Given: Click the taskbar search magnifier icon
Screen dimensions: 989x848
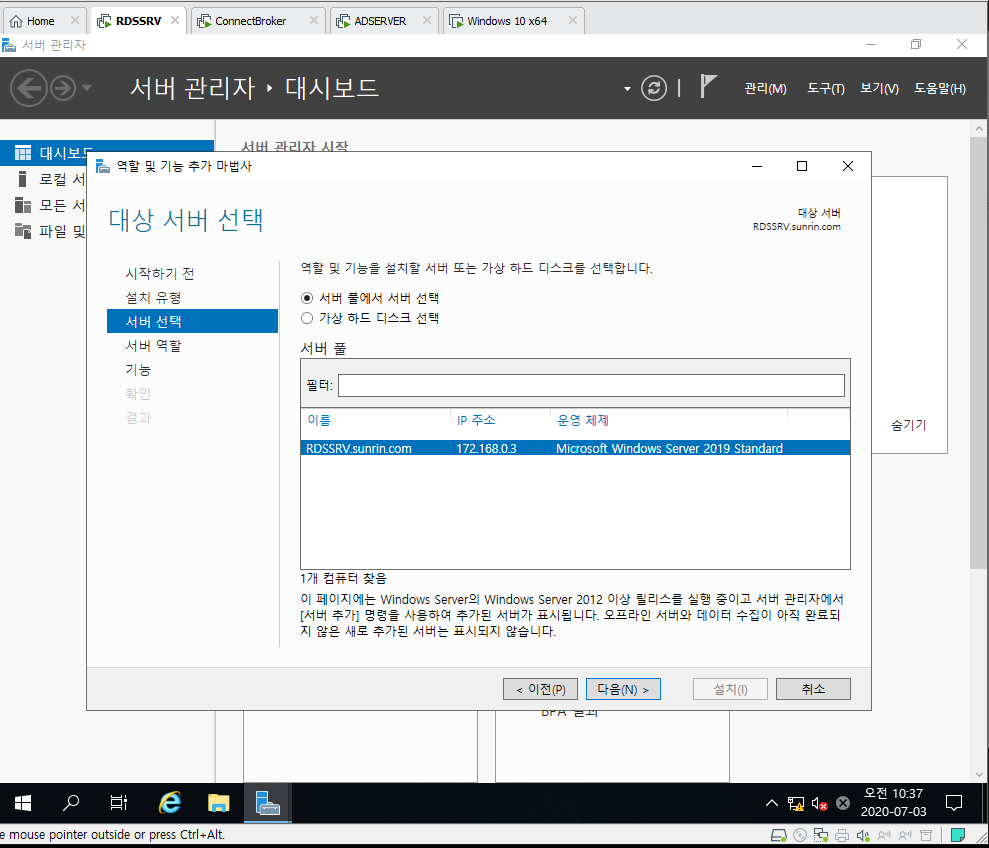Looking at the screenshot, I should [71, 803].
